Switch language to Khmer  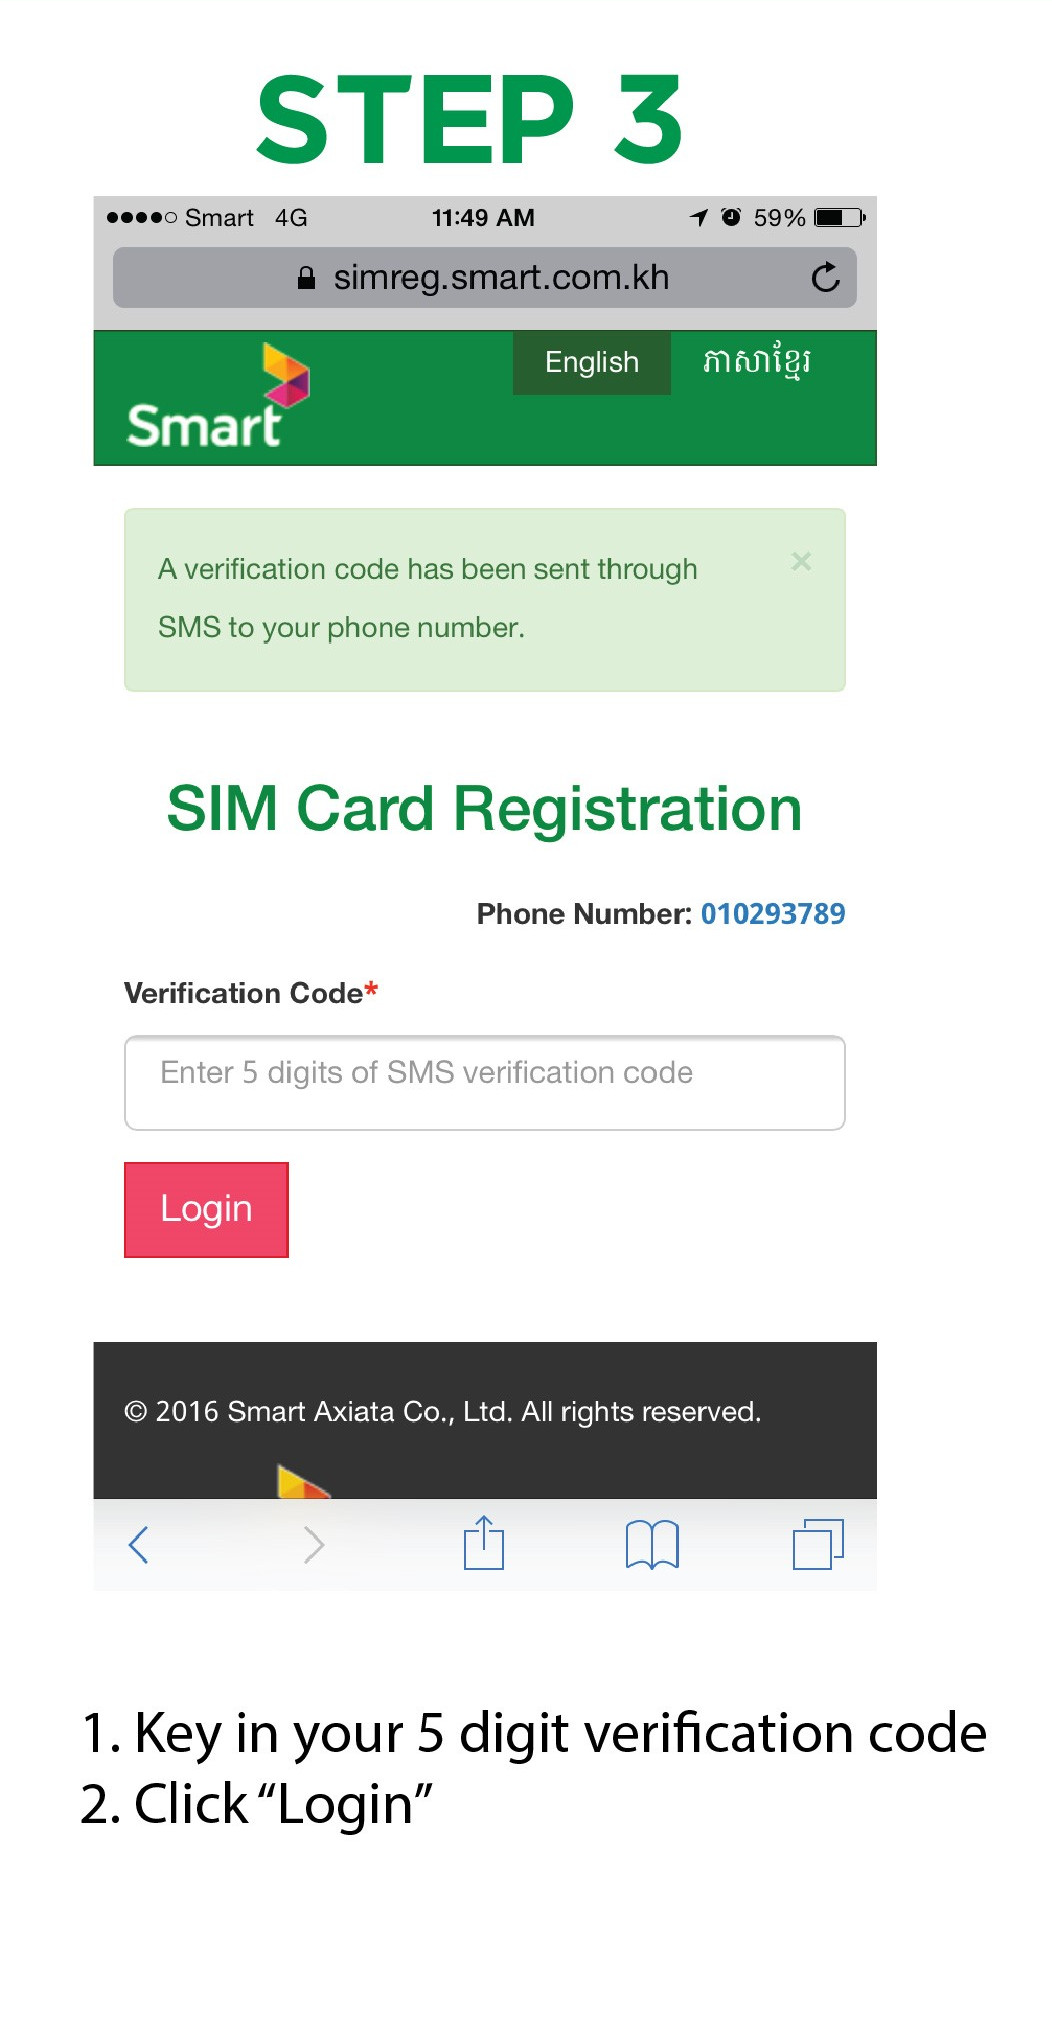tap(756, 362)
